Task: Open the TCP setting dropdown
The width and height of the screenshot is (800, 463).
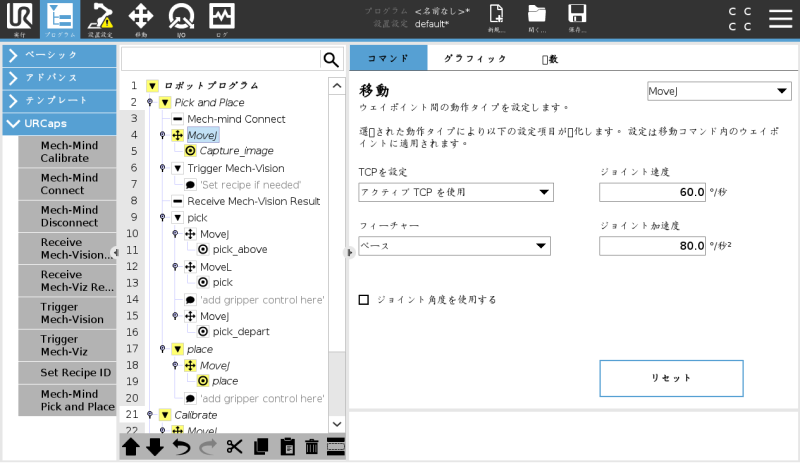Action: tap(456, 192)
